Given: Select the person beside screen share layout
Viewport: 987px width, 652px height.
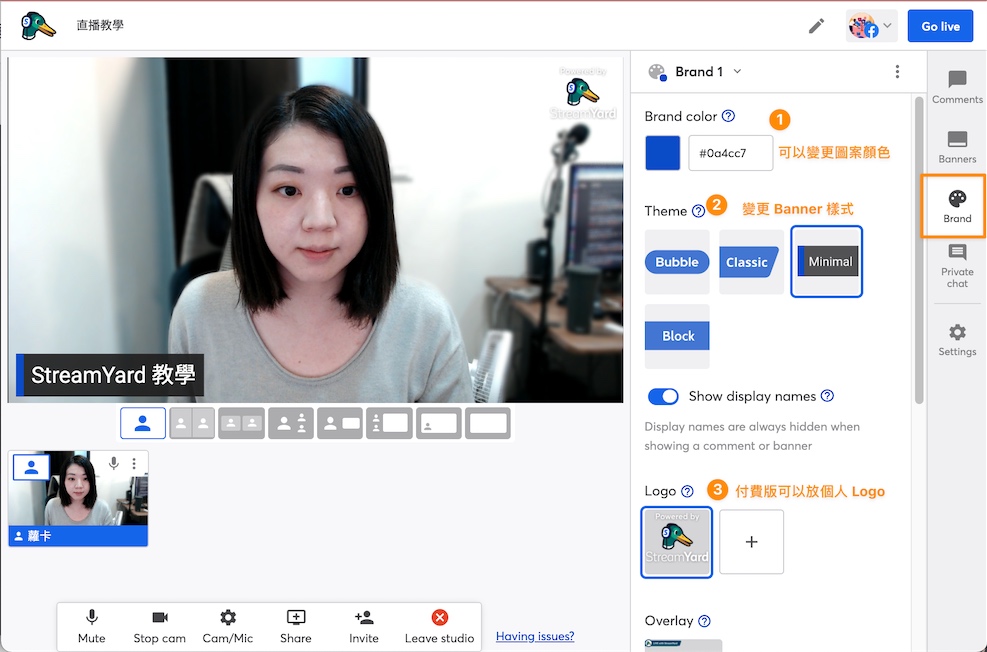Looking at the screenshot, I should point(339,423).
